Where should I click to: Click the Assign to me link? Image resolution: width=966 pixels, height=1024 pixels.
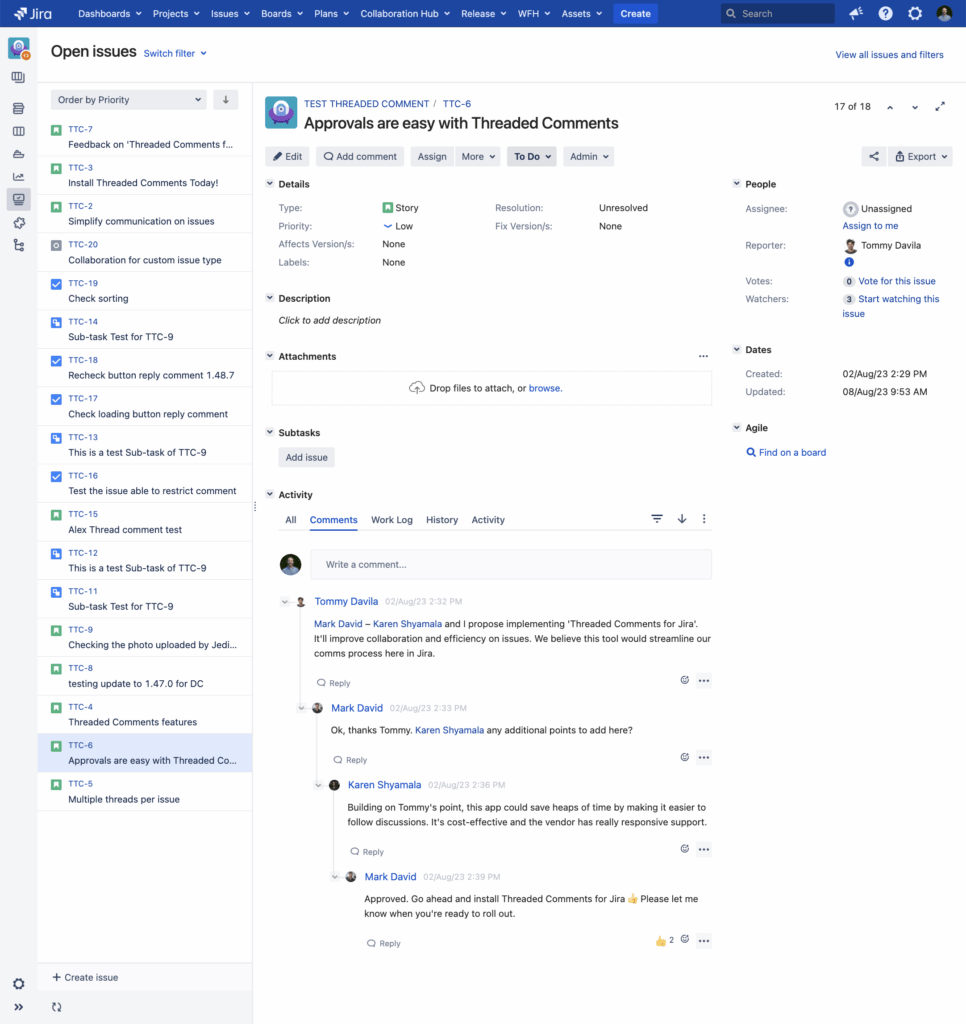[x=870, y=226]
